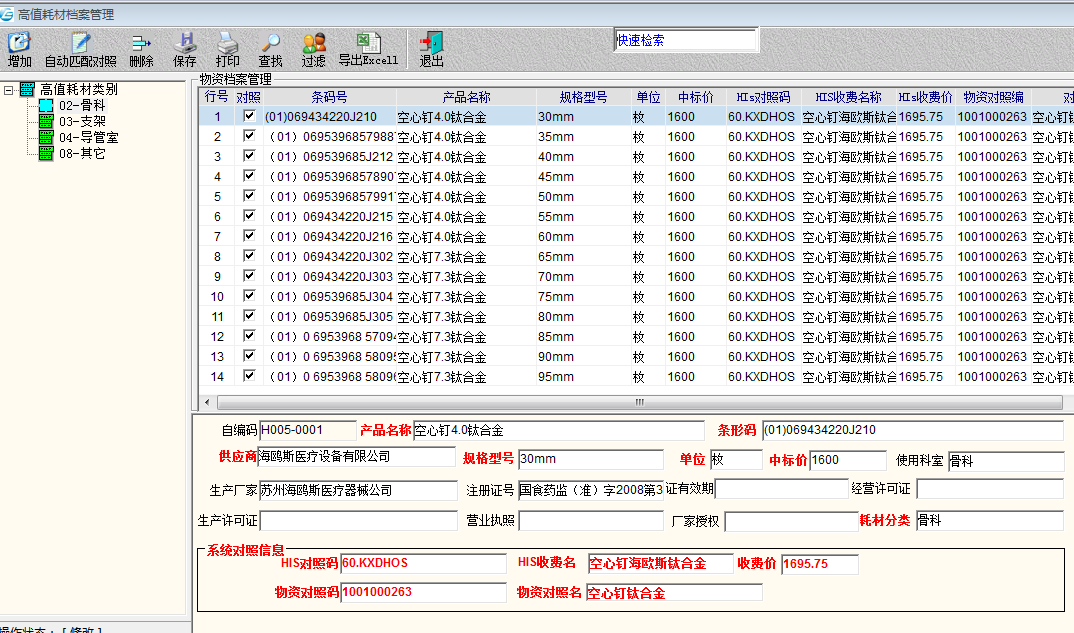This screenshot has width=1074, height=633.
Task: Click the 产品名称 column header
Action: 466,97
